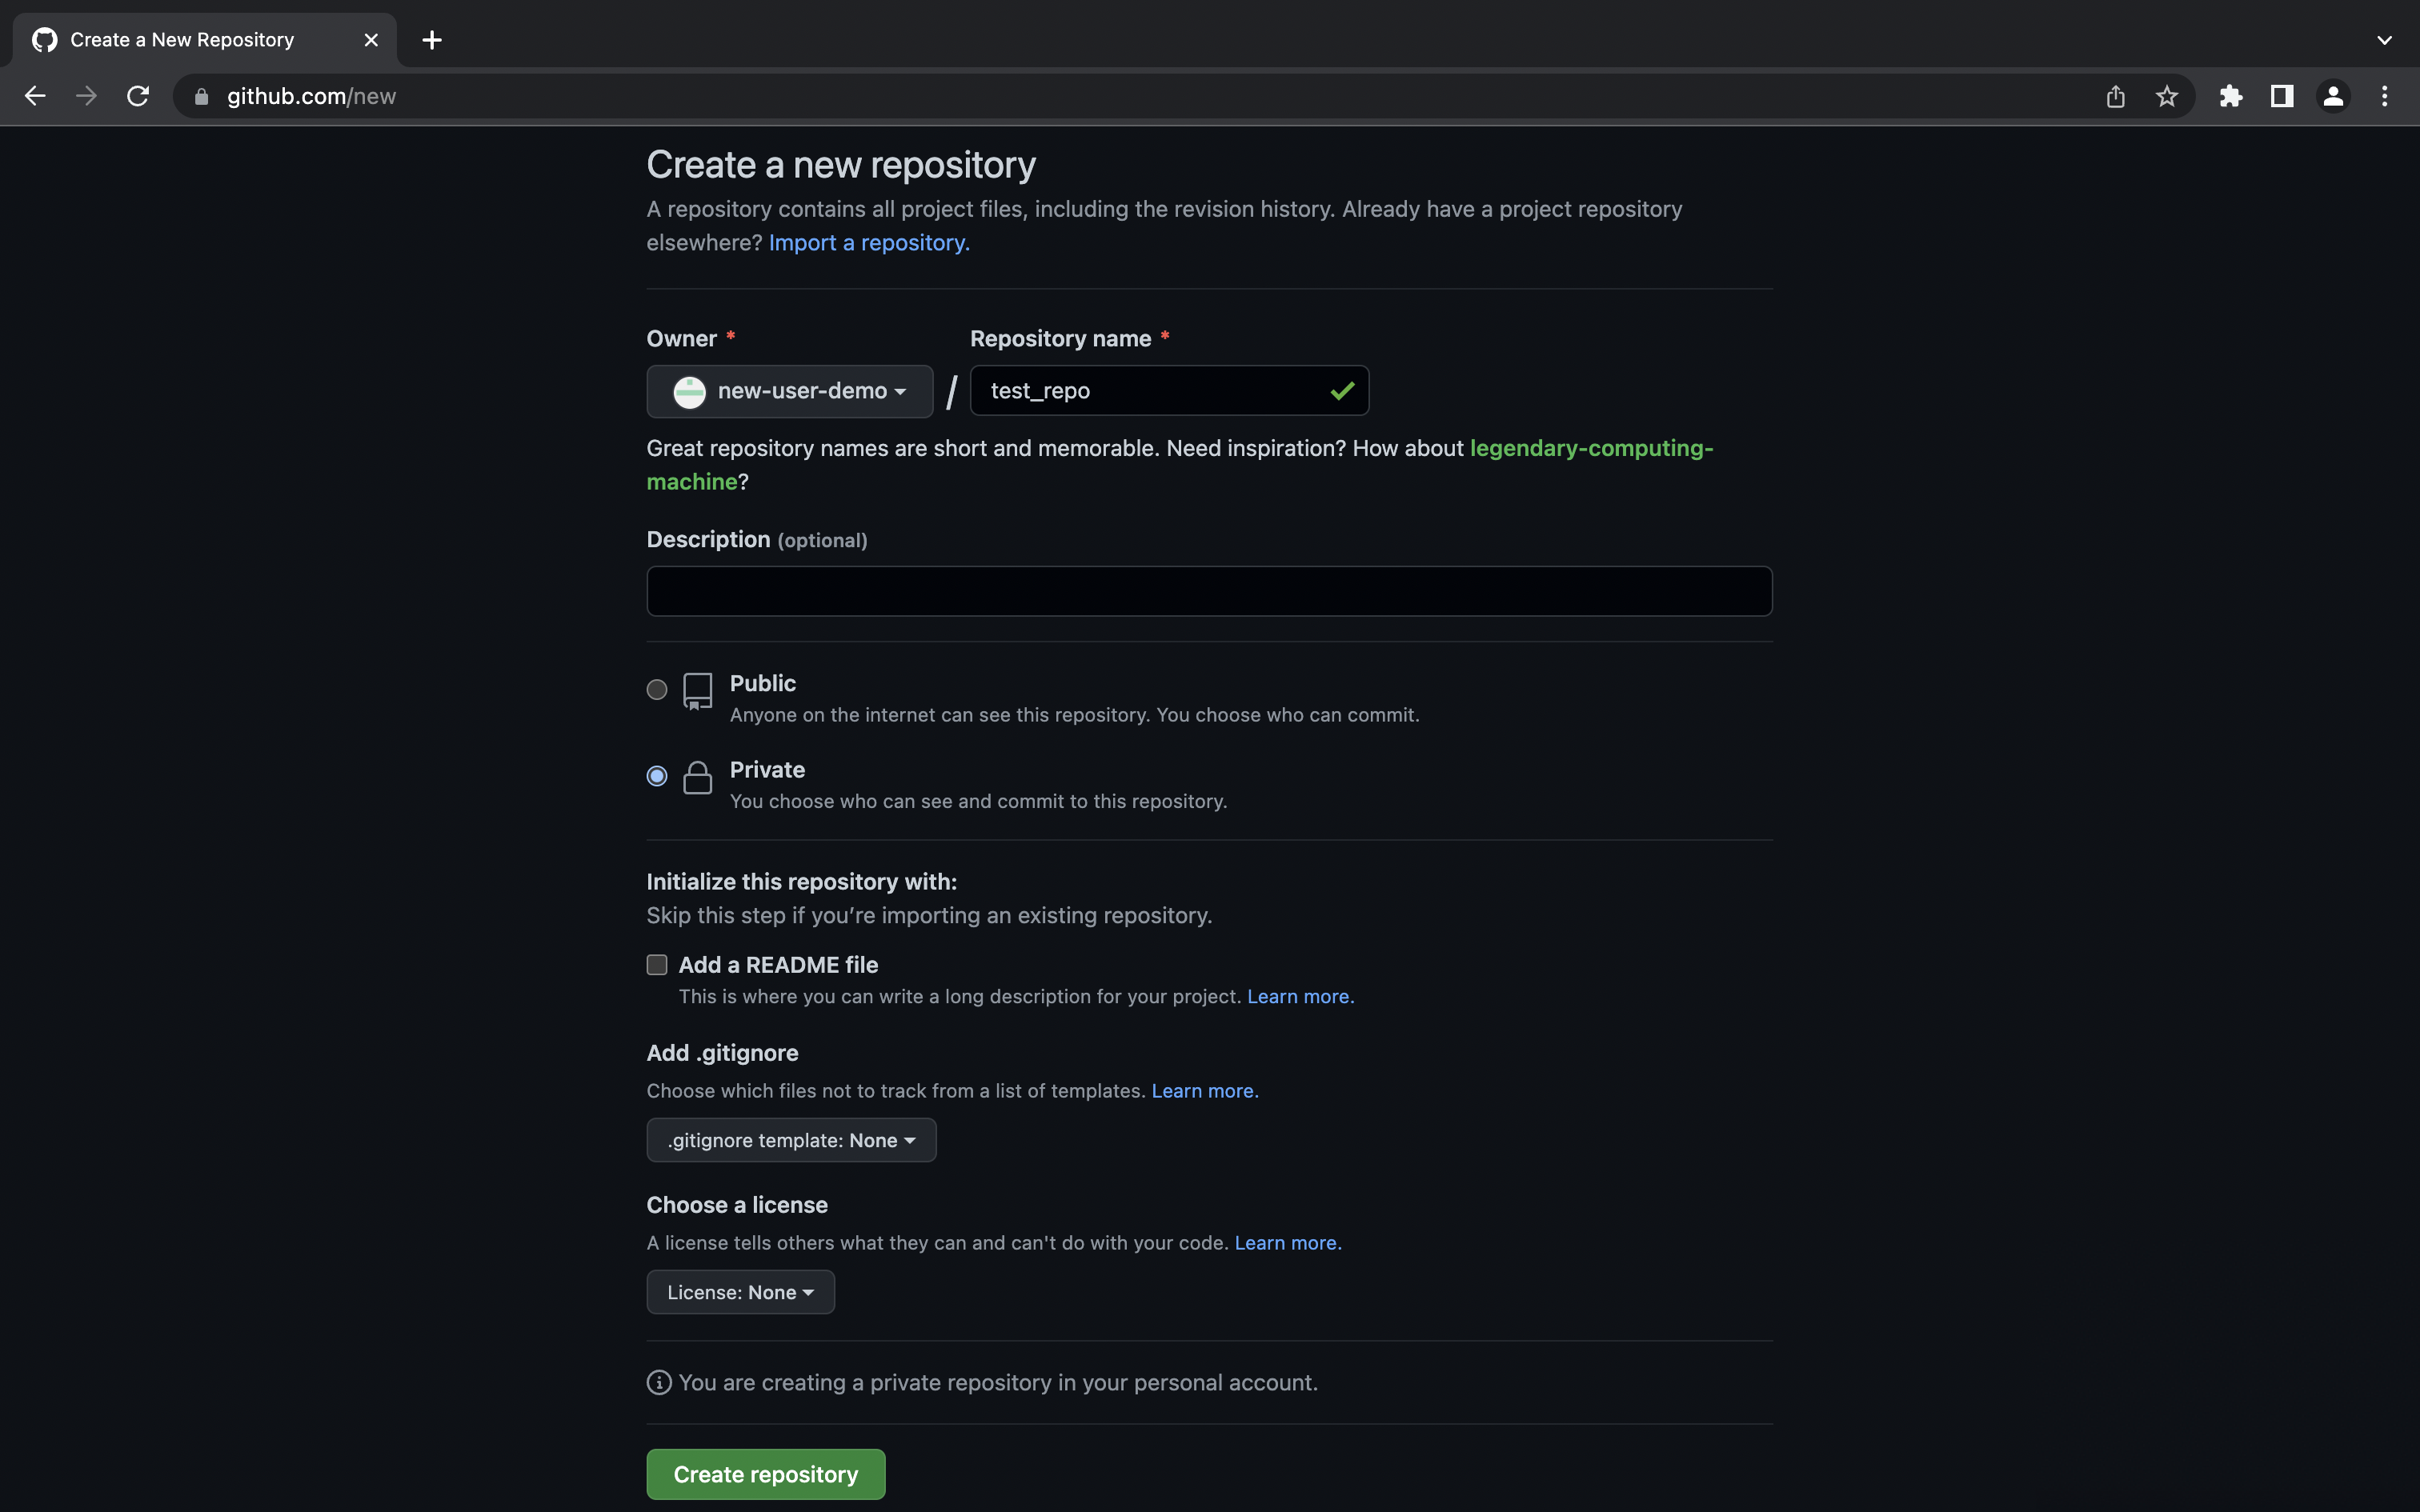Click the Add a README file label
The image size is (2420, 1512).
click(778, 965)
